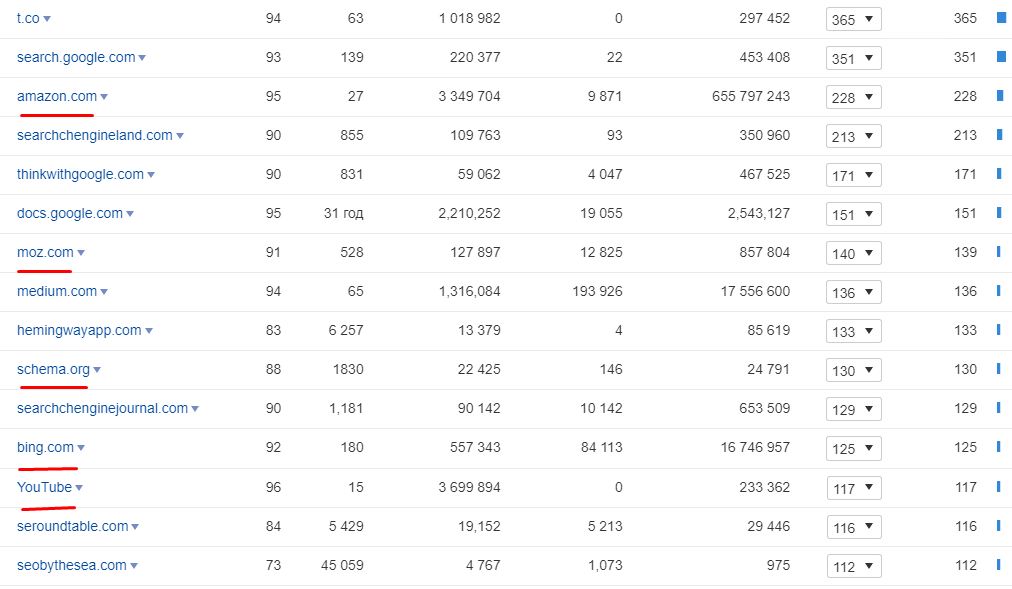
Task: Click the blue bar in amazon.com row
Action: click(999, 96)
